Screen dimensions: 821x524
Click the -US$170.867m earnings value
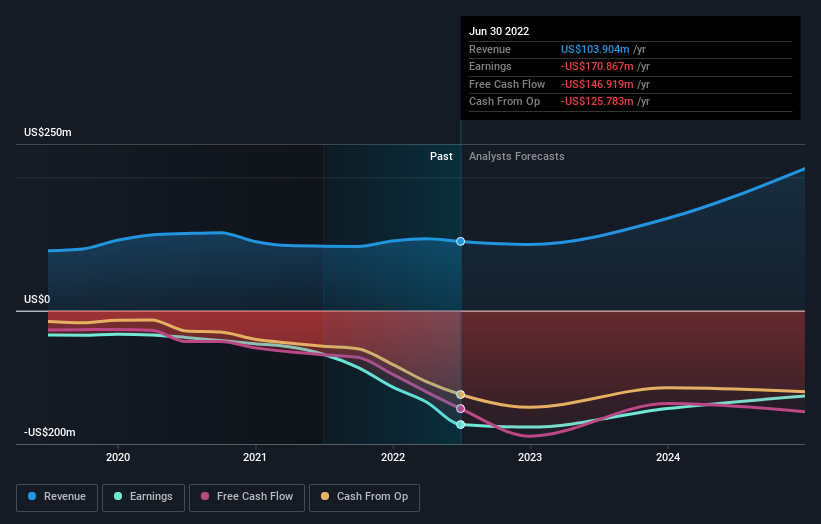tap(597, 66)
